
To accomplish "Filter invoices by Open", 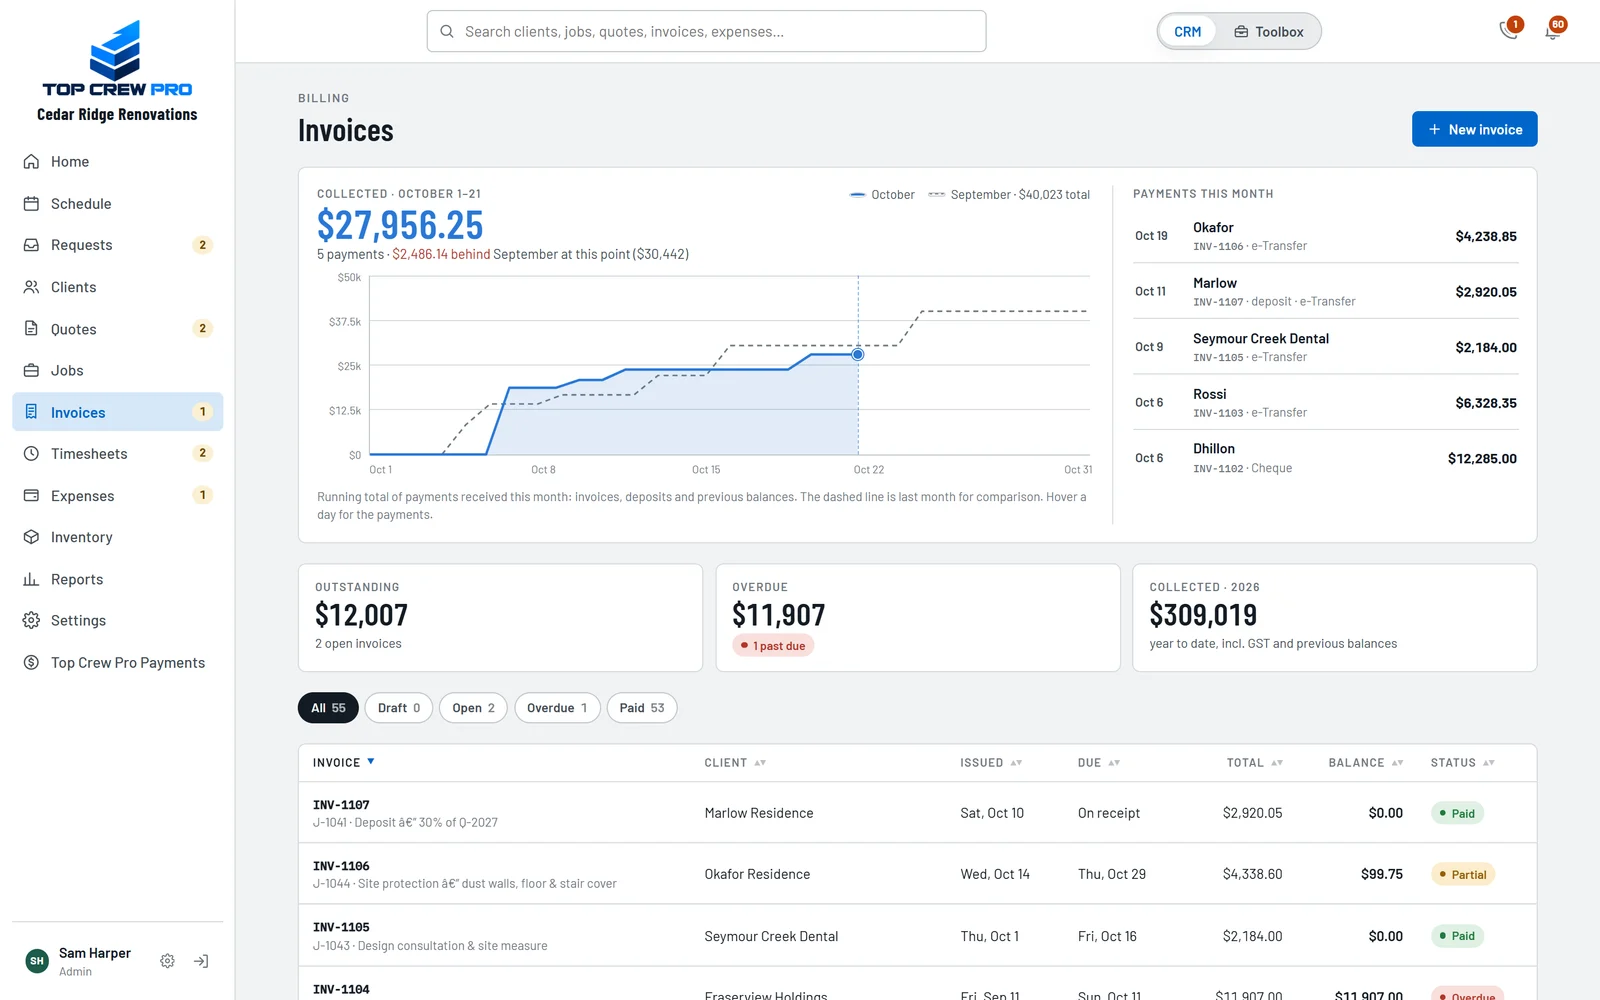I will coord(473,708).
